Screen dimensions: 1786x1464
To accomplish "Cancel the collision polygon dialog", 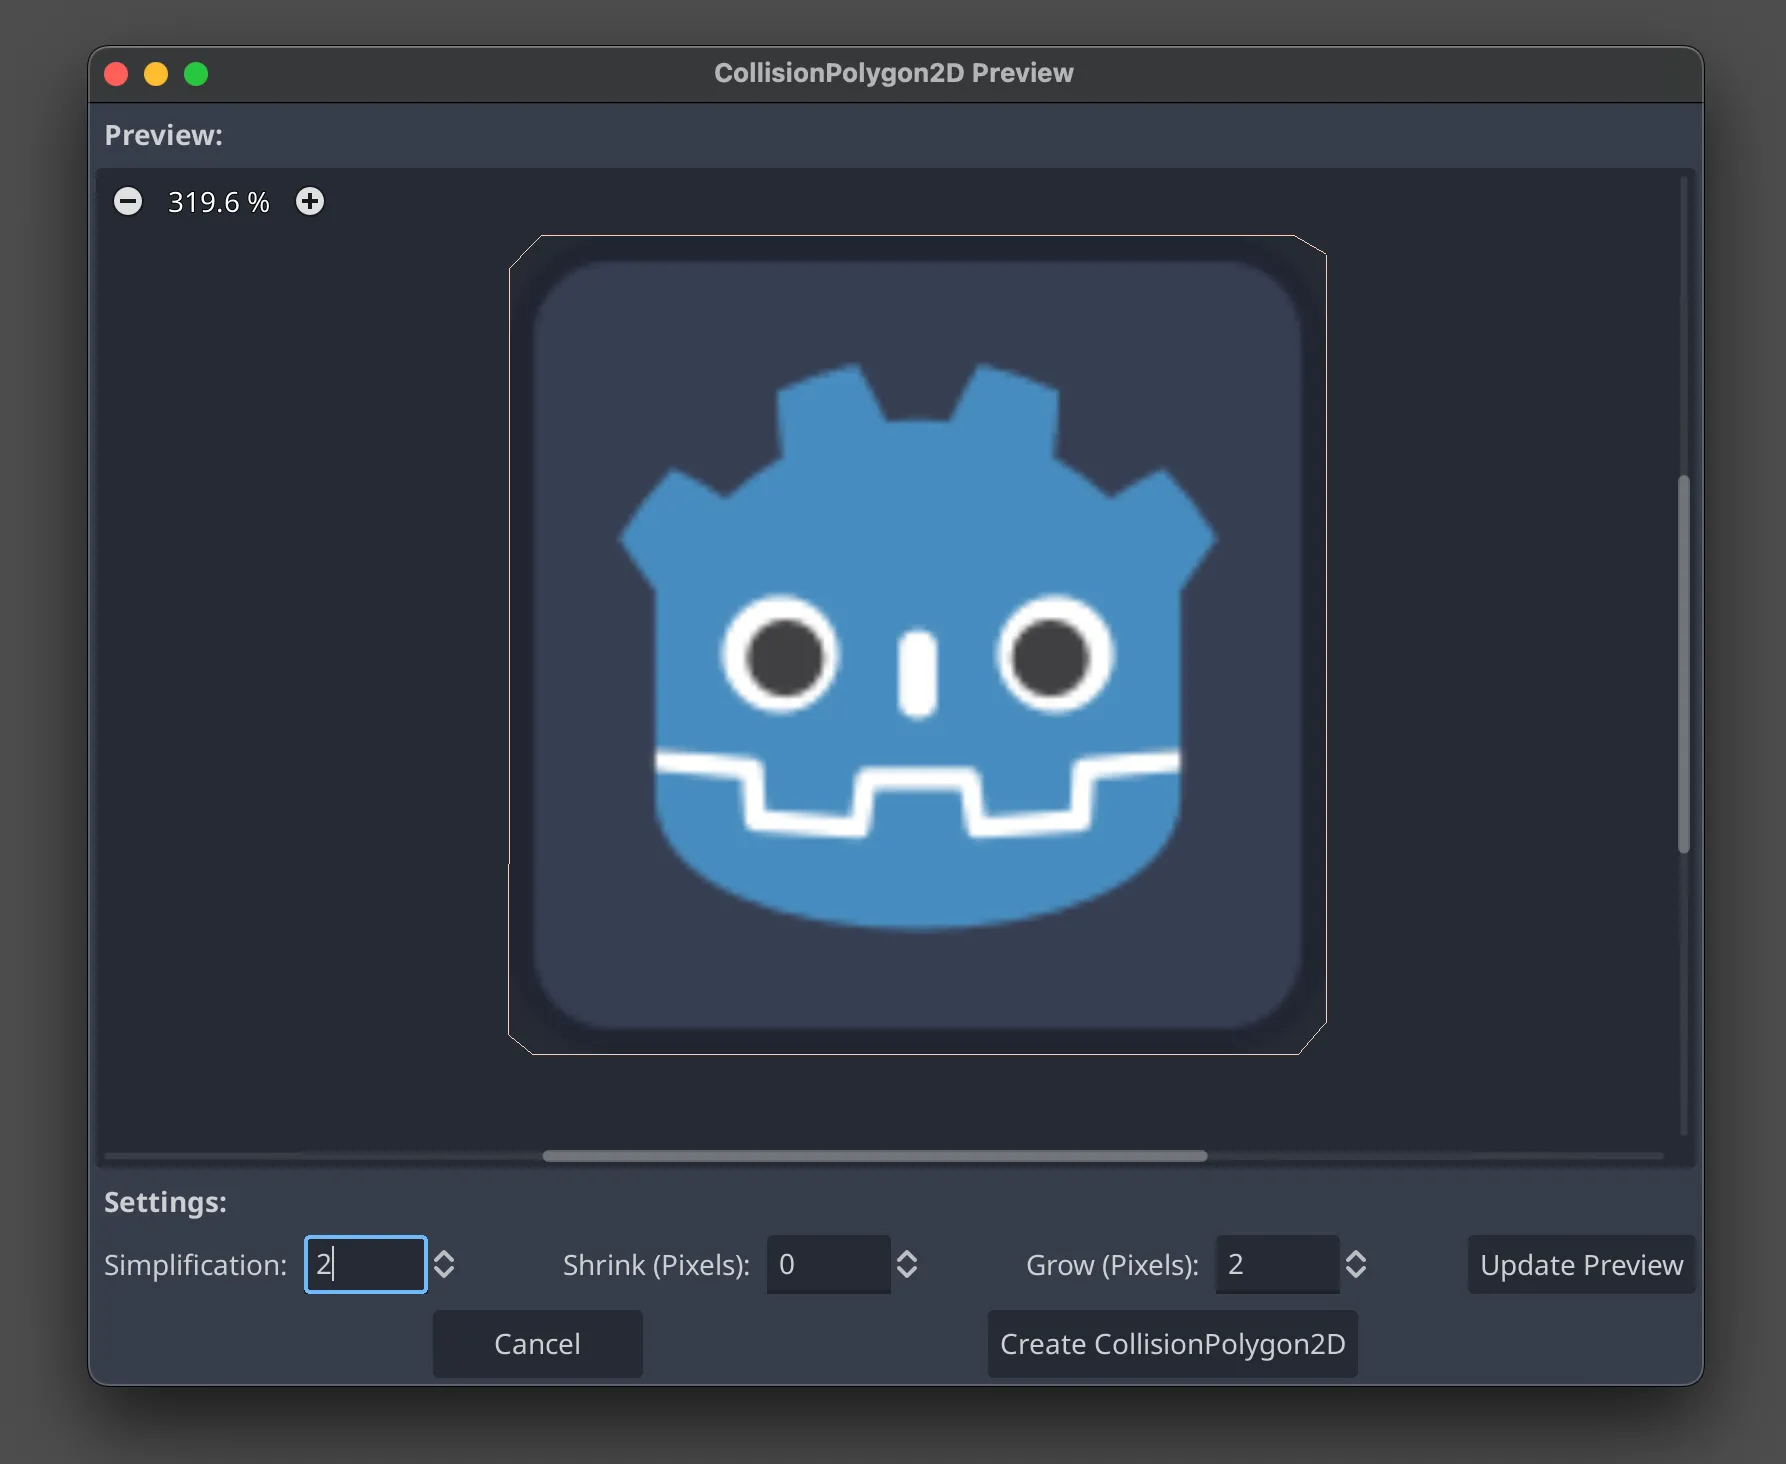I will click(x=537, y=1343).
